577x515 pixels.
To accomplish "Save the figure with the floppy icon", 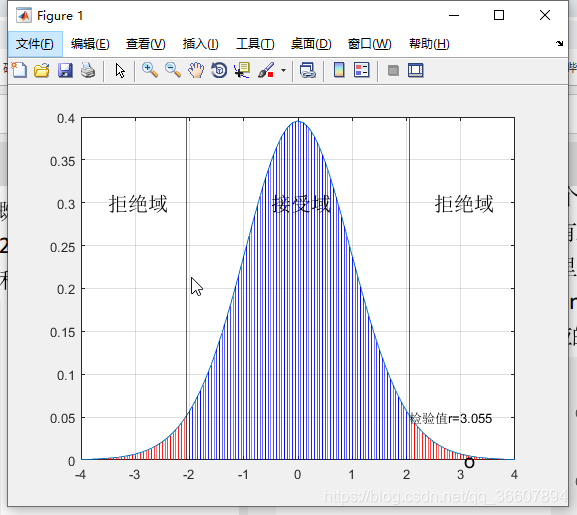I will pyautogui.click(x=65, y=70).
